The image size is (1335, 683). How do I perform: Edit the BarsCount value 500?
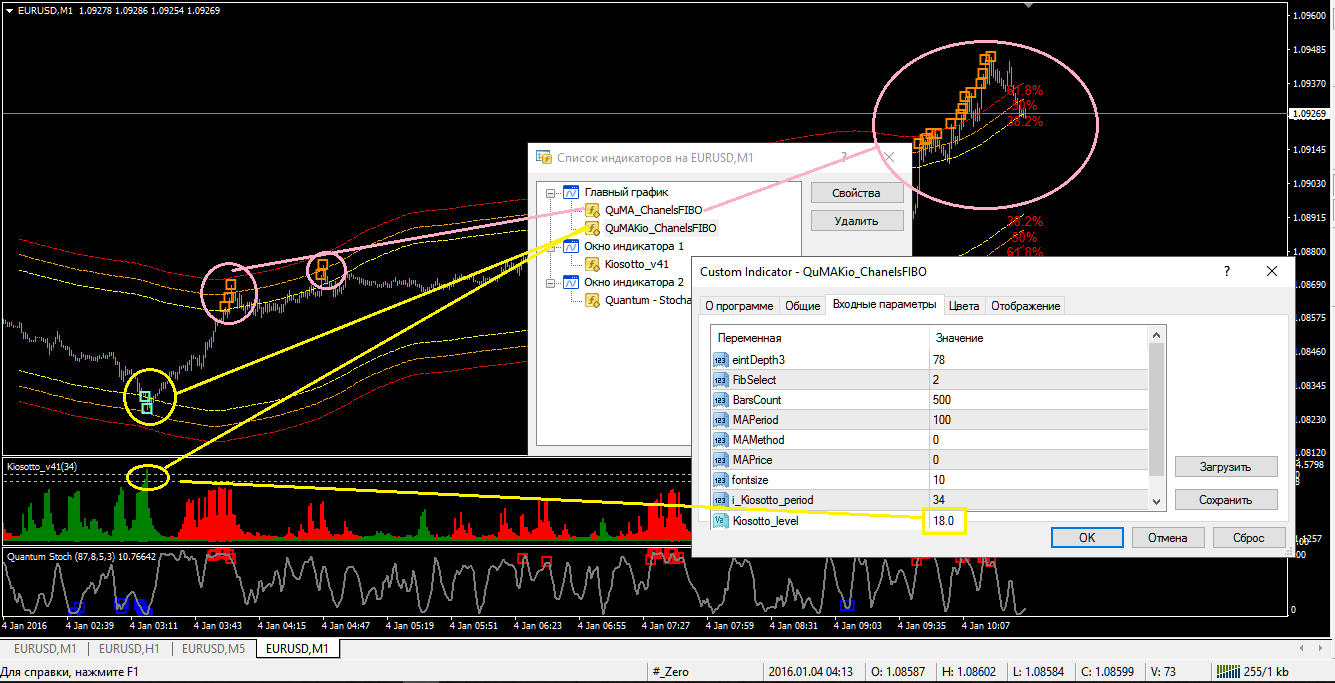(x=1038, y=400)
